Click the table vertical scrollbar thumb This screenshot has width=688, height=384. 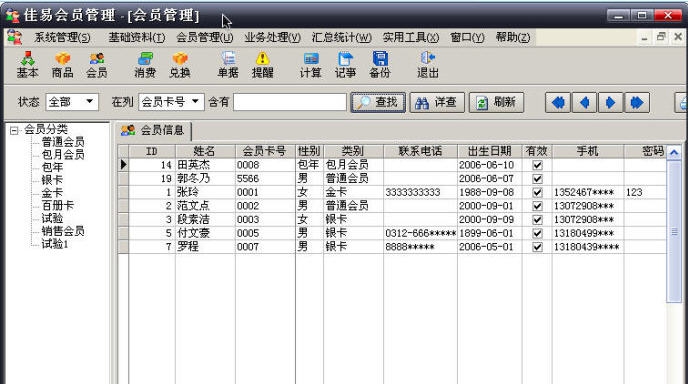pyautogui.click(x=674, y=231)
